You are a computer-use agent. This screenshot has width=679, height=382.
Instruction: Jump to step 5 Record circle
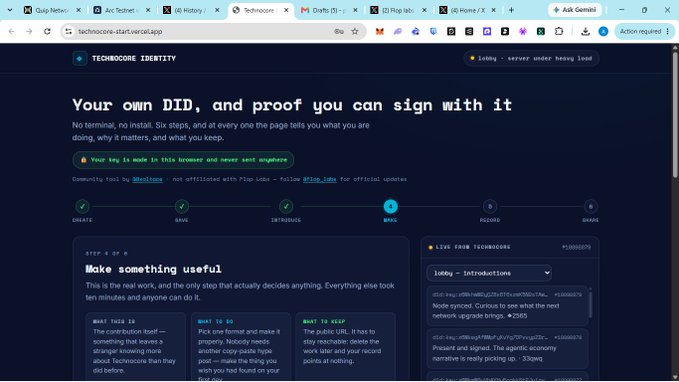[490, 207]
